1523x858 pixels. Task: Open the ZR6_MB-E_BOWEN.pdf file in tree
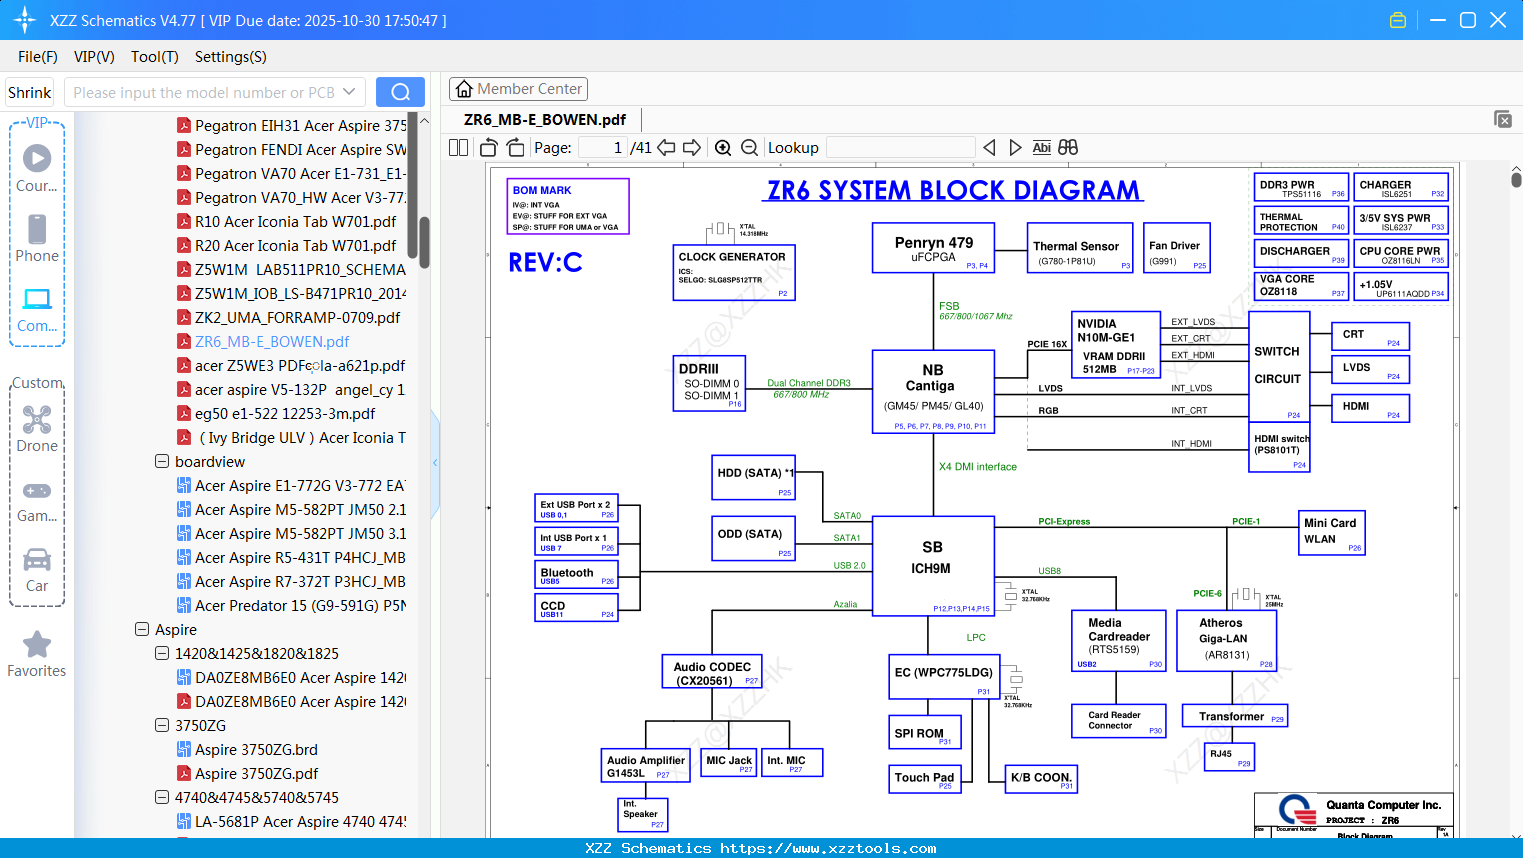(272, 341)
